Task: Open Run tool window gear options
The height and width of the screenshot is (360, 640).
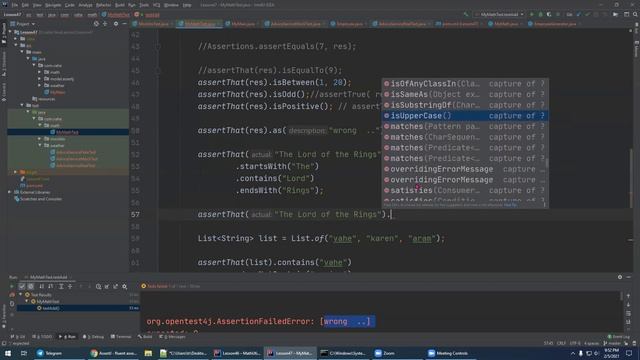Action: pyautogui.click(x=620, y=277)
